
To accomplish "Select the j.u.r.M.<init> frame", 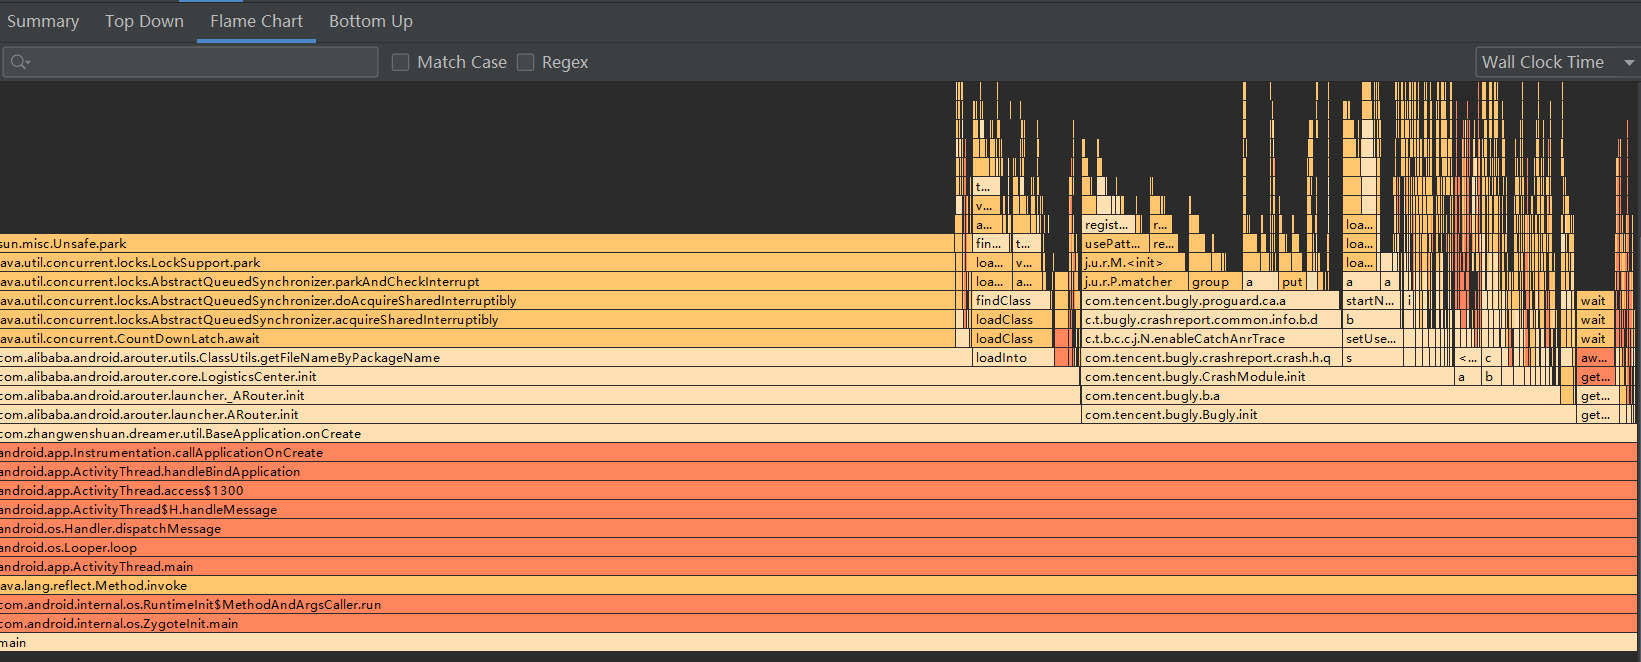I will pos(1134,263).
